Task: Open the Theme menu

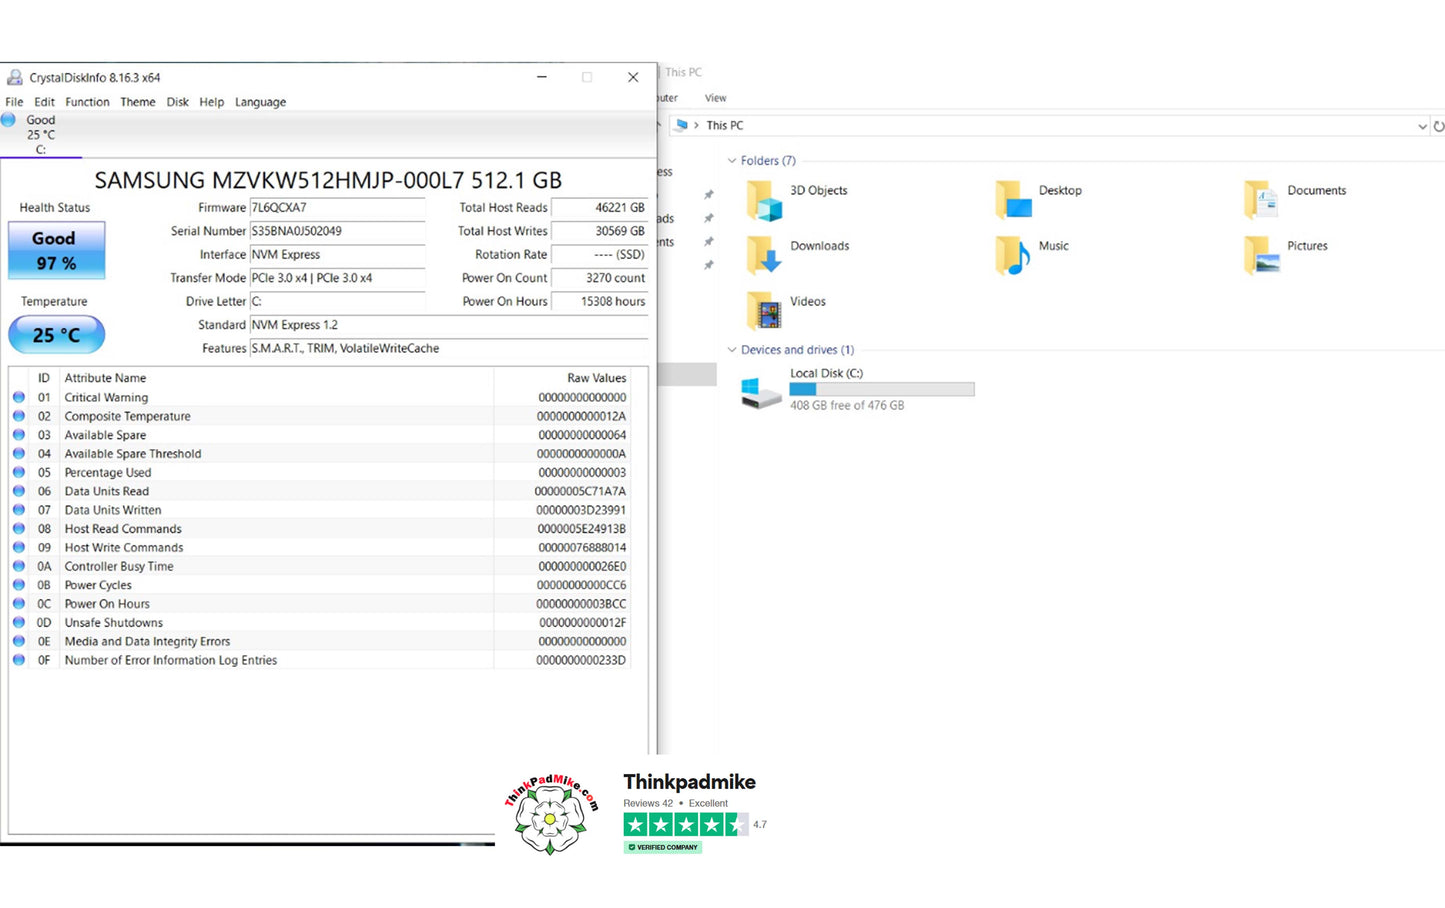Action: pyautogui.click(x=138, y=102)
